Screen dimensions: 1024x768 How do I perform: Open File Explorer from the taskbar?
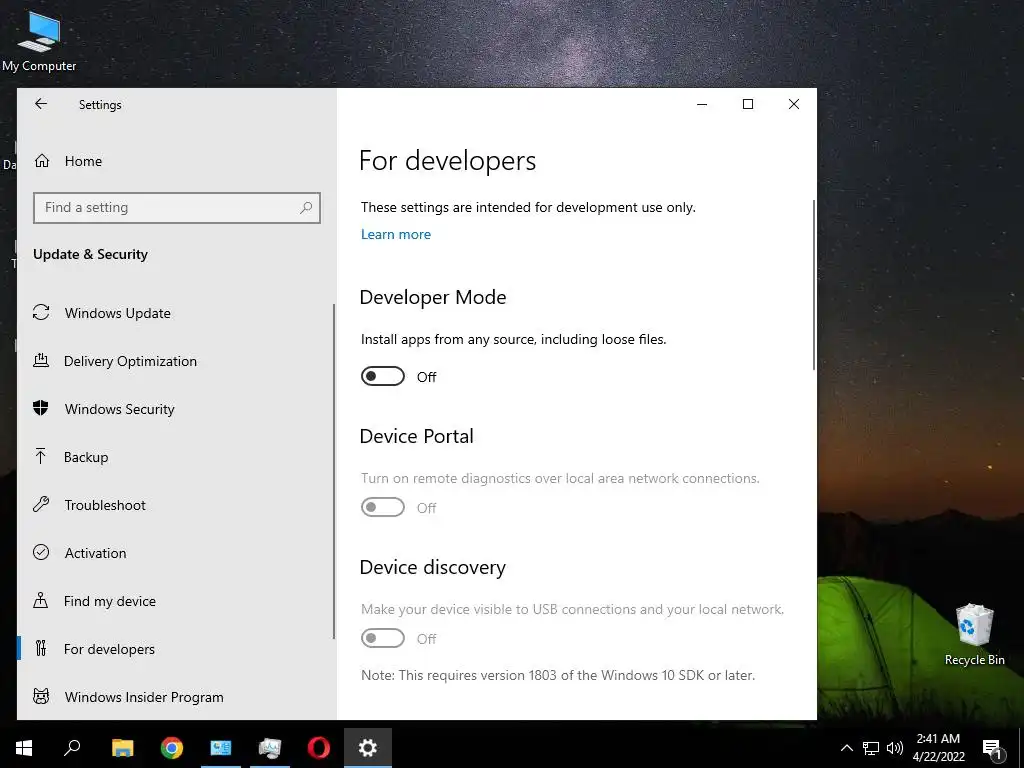pyautogui.click(x=122, y=748)
